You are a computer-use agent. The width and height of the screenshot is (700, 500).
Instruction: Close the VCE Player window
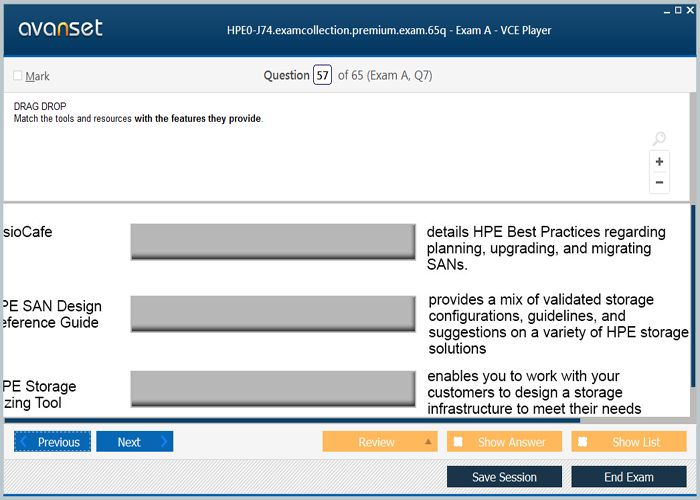pos(690,10)
